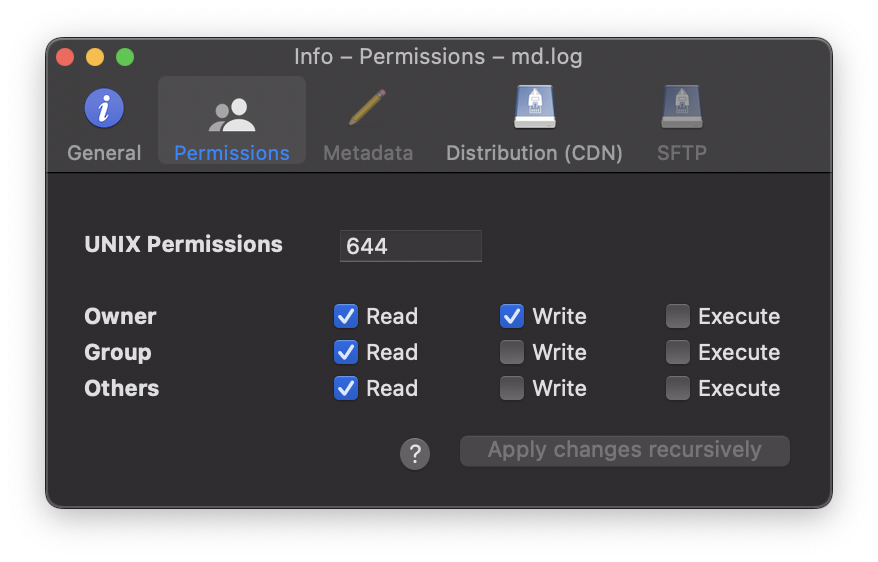Viewport: 878px width, 562px height.
Task: Uncheck Group Read permission
Action: 346,352
